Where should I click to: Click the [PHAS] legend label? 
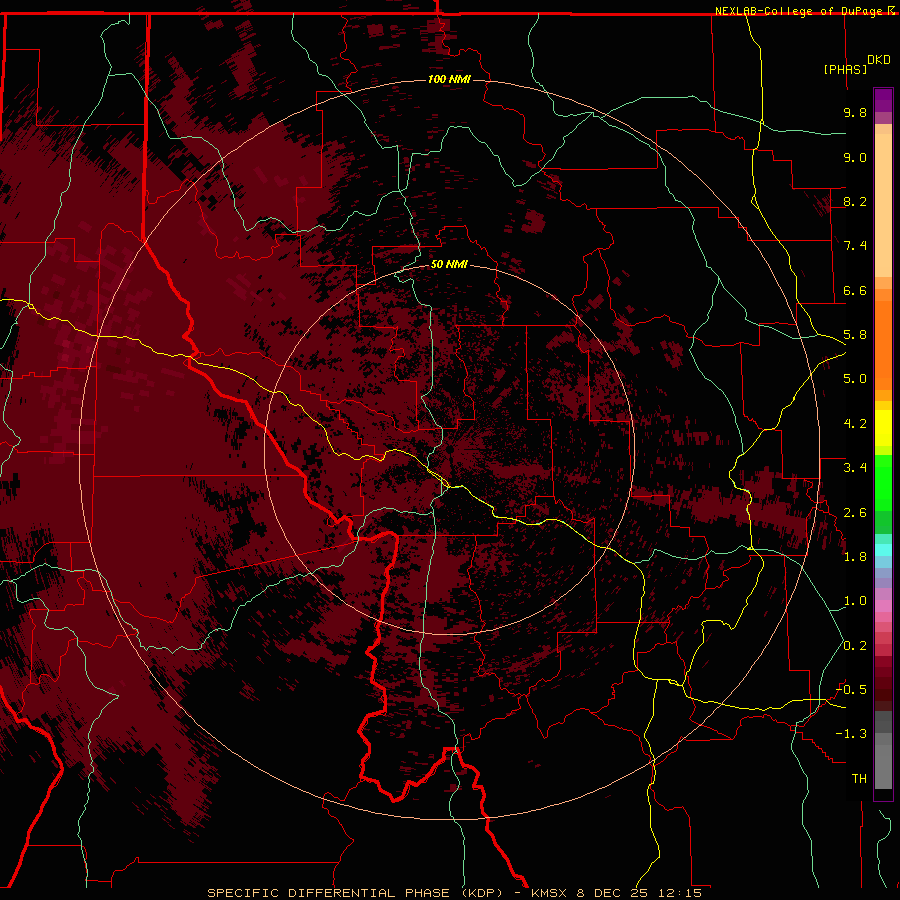click(x=845, y=69)
